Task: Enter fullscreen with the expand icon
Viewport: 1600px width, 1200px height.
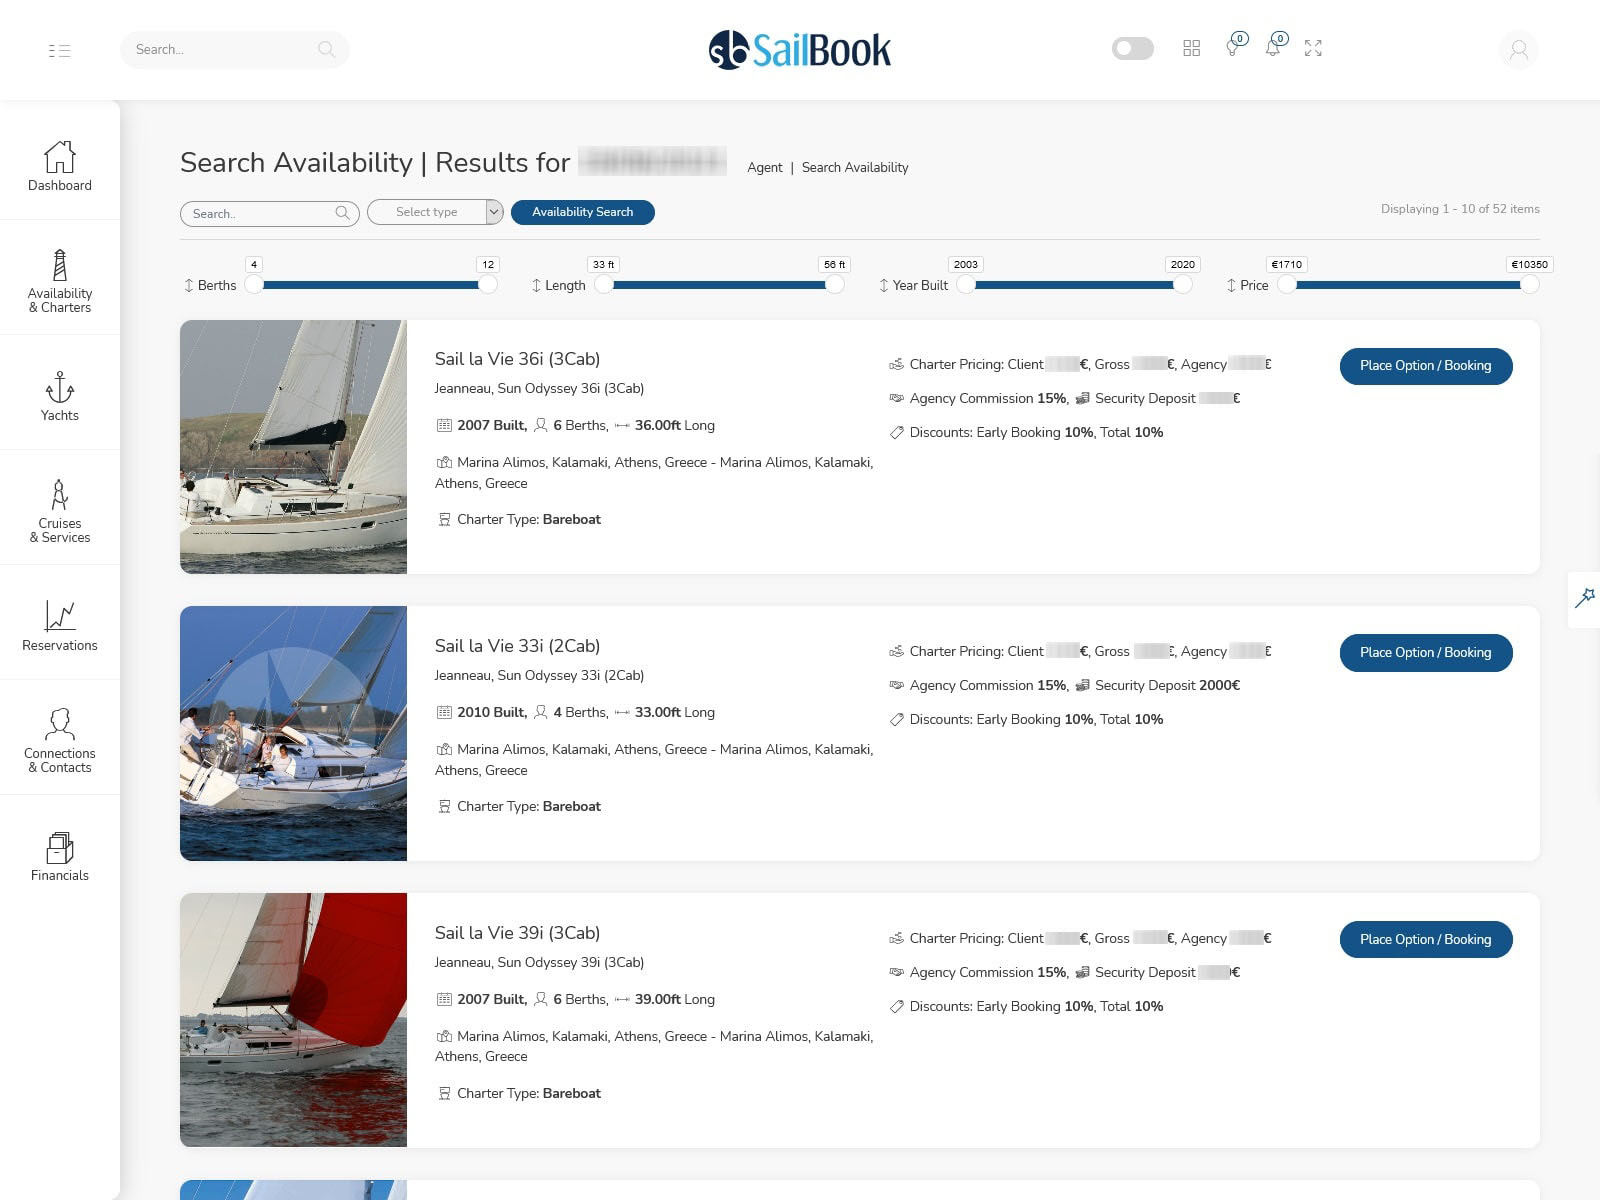Action: 1313,48
